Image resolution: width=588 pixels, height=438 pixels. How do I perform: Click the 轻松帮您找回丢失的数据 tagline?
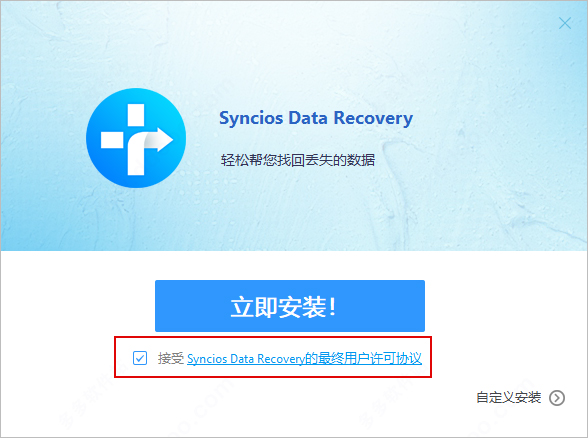298,160
